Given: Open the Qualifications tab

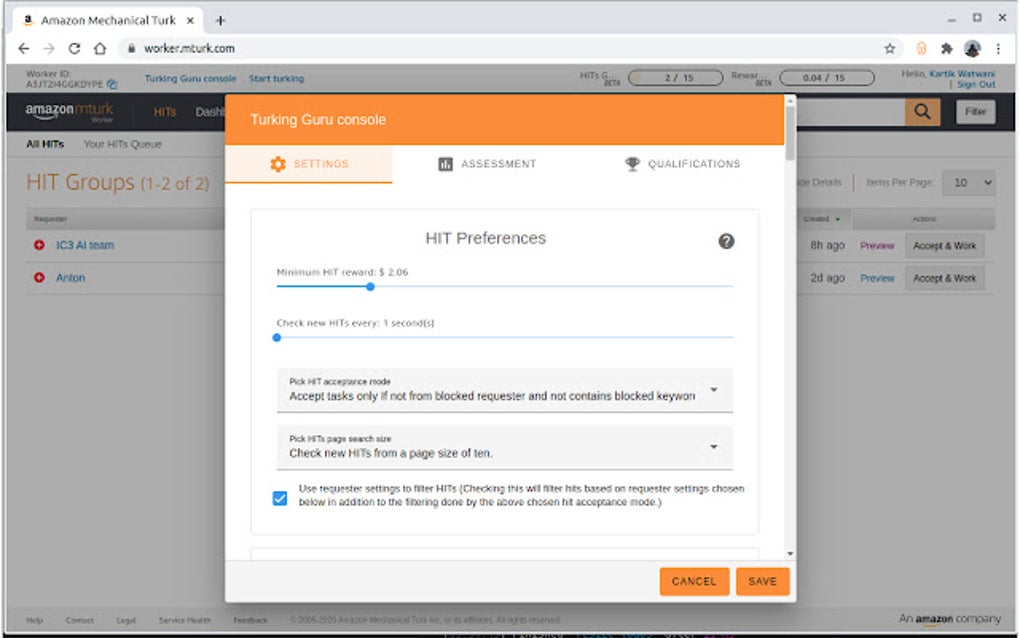Looking at the screenshot, I should click(682, 164).
